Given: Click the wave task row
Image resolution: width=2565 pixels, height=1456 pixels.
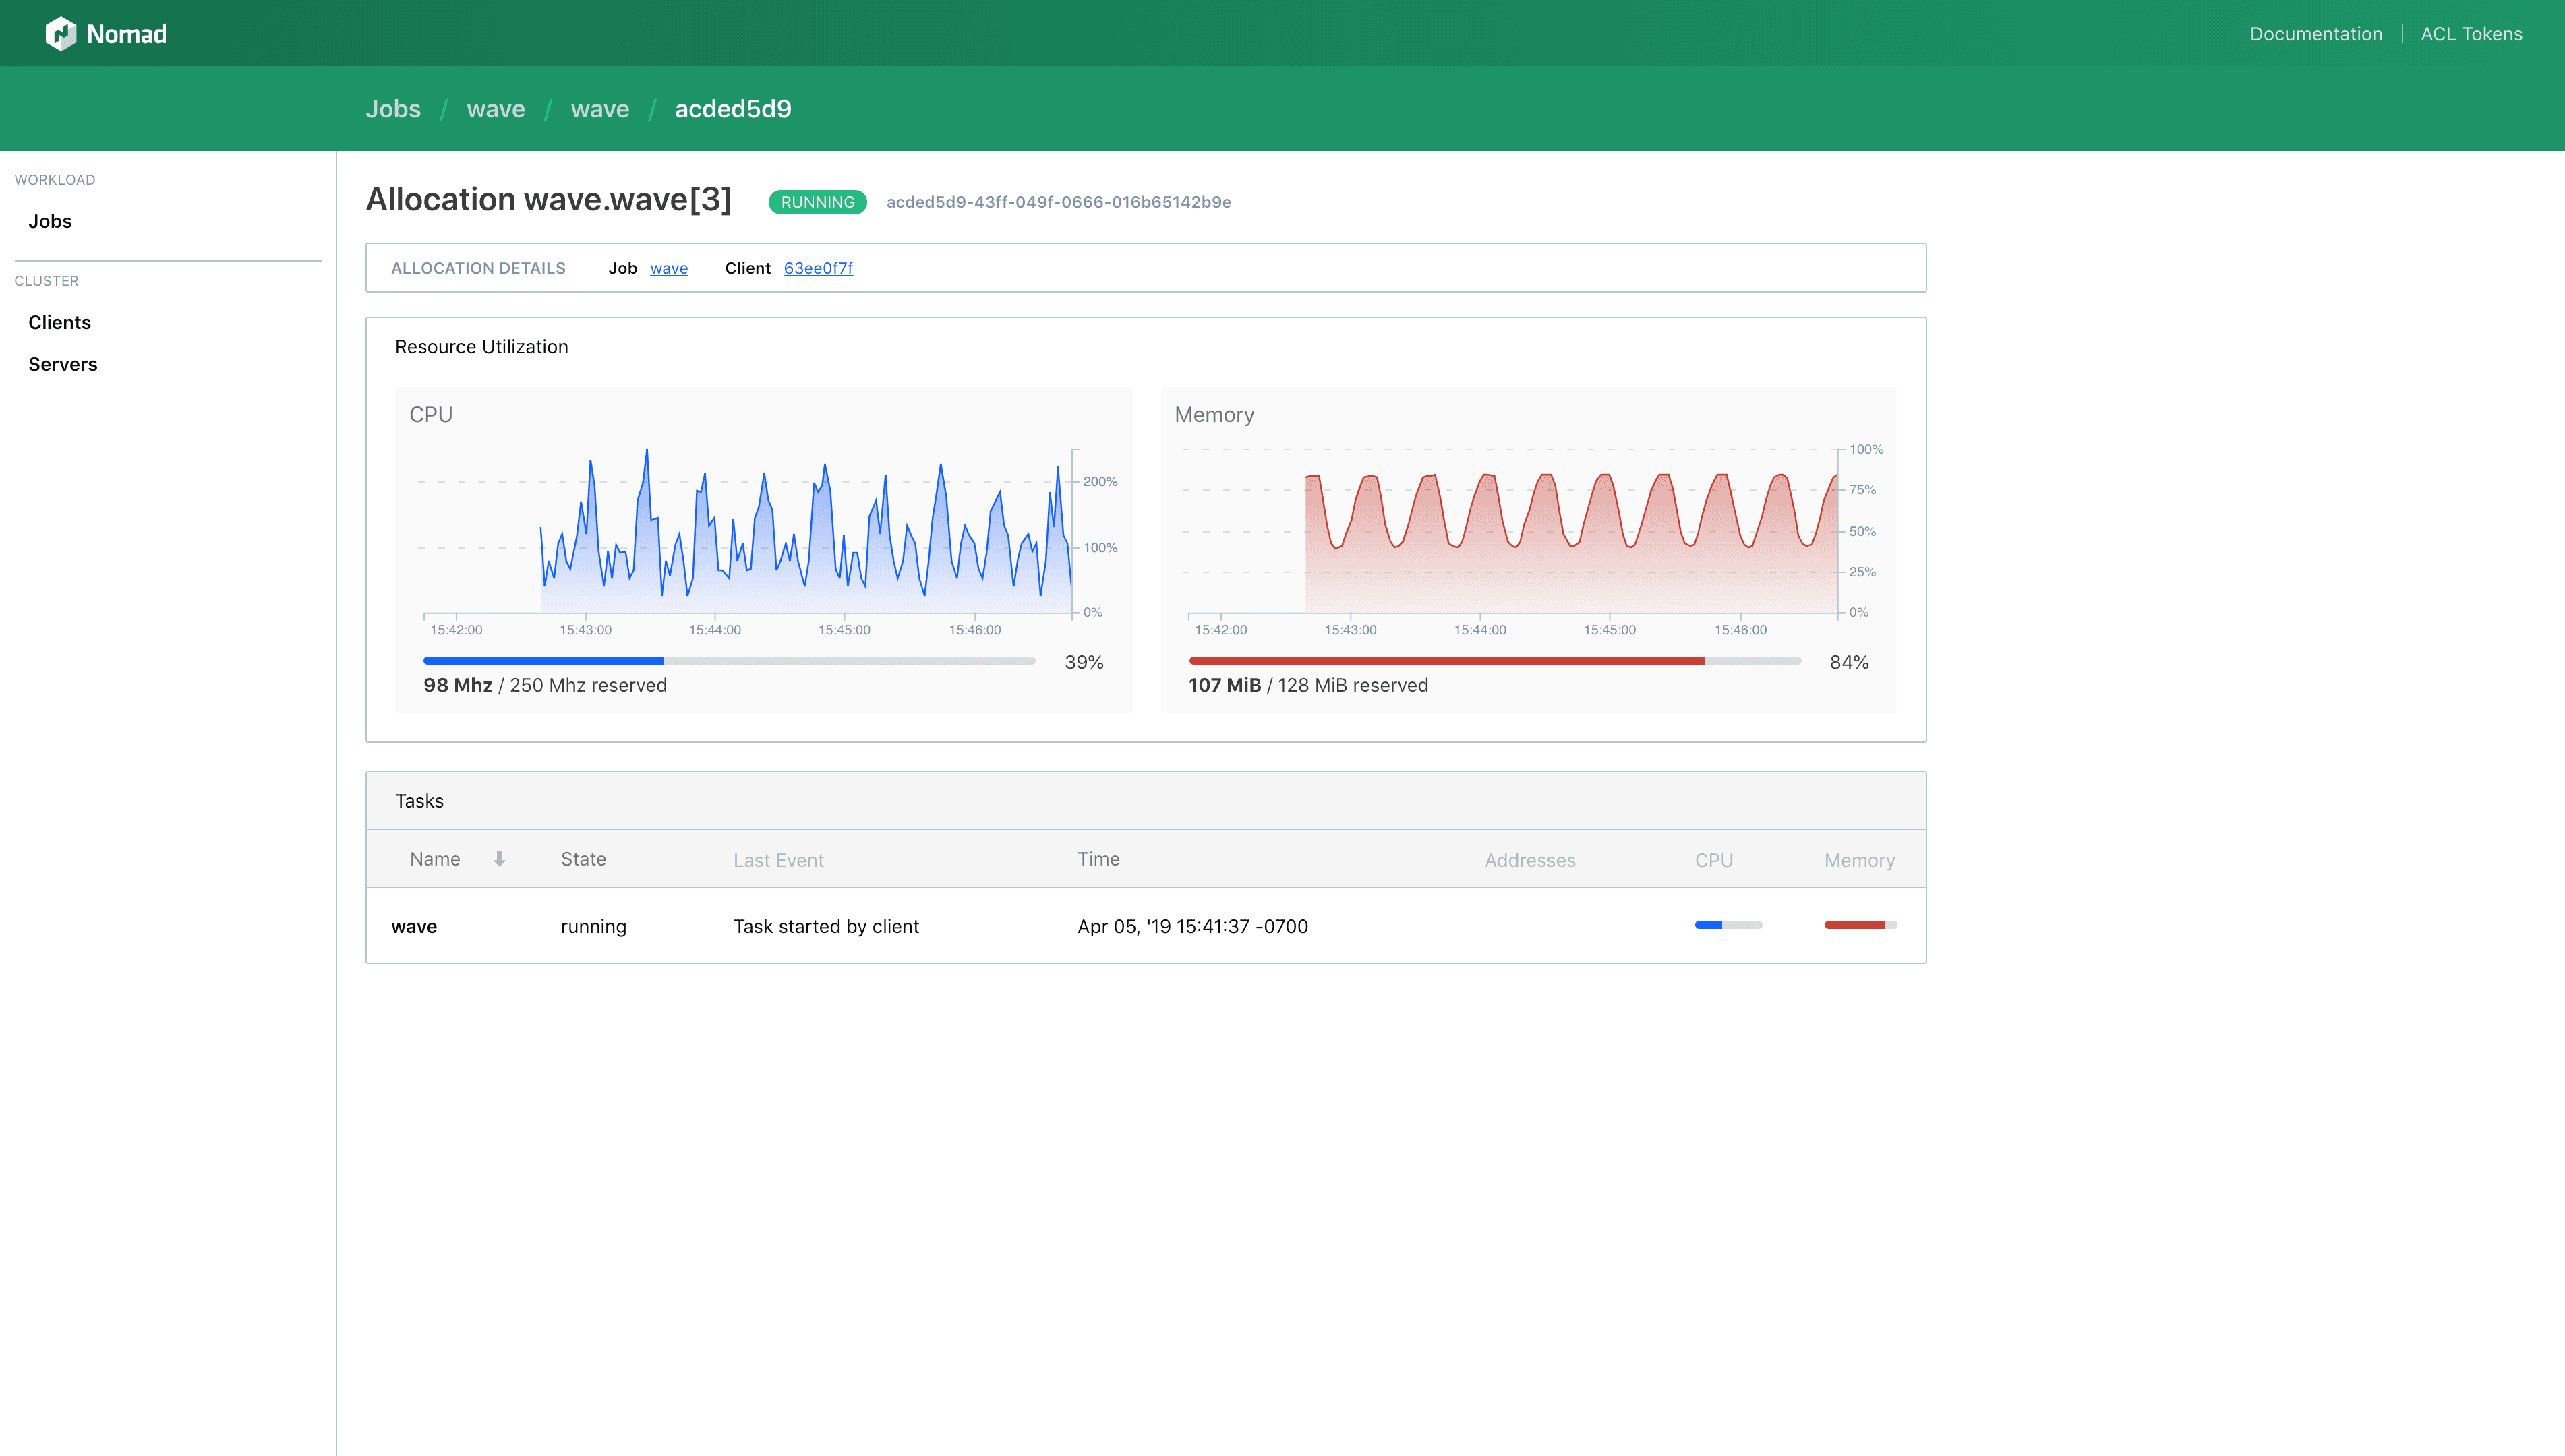Looking at the screenshot, I should (x=414, y=926).
